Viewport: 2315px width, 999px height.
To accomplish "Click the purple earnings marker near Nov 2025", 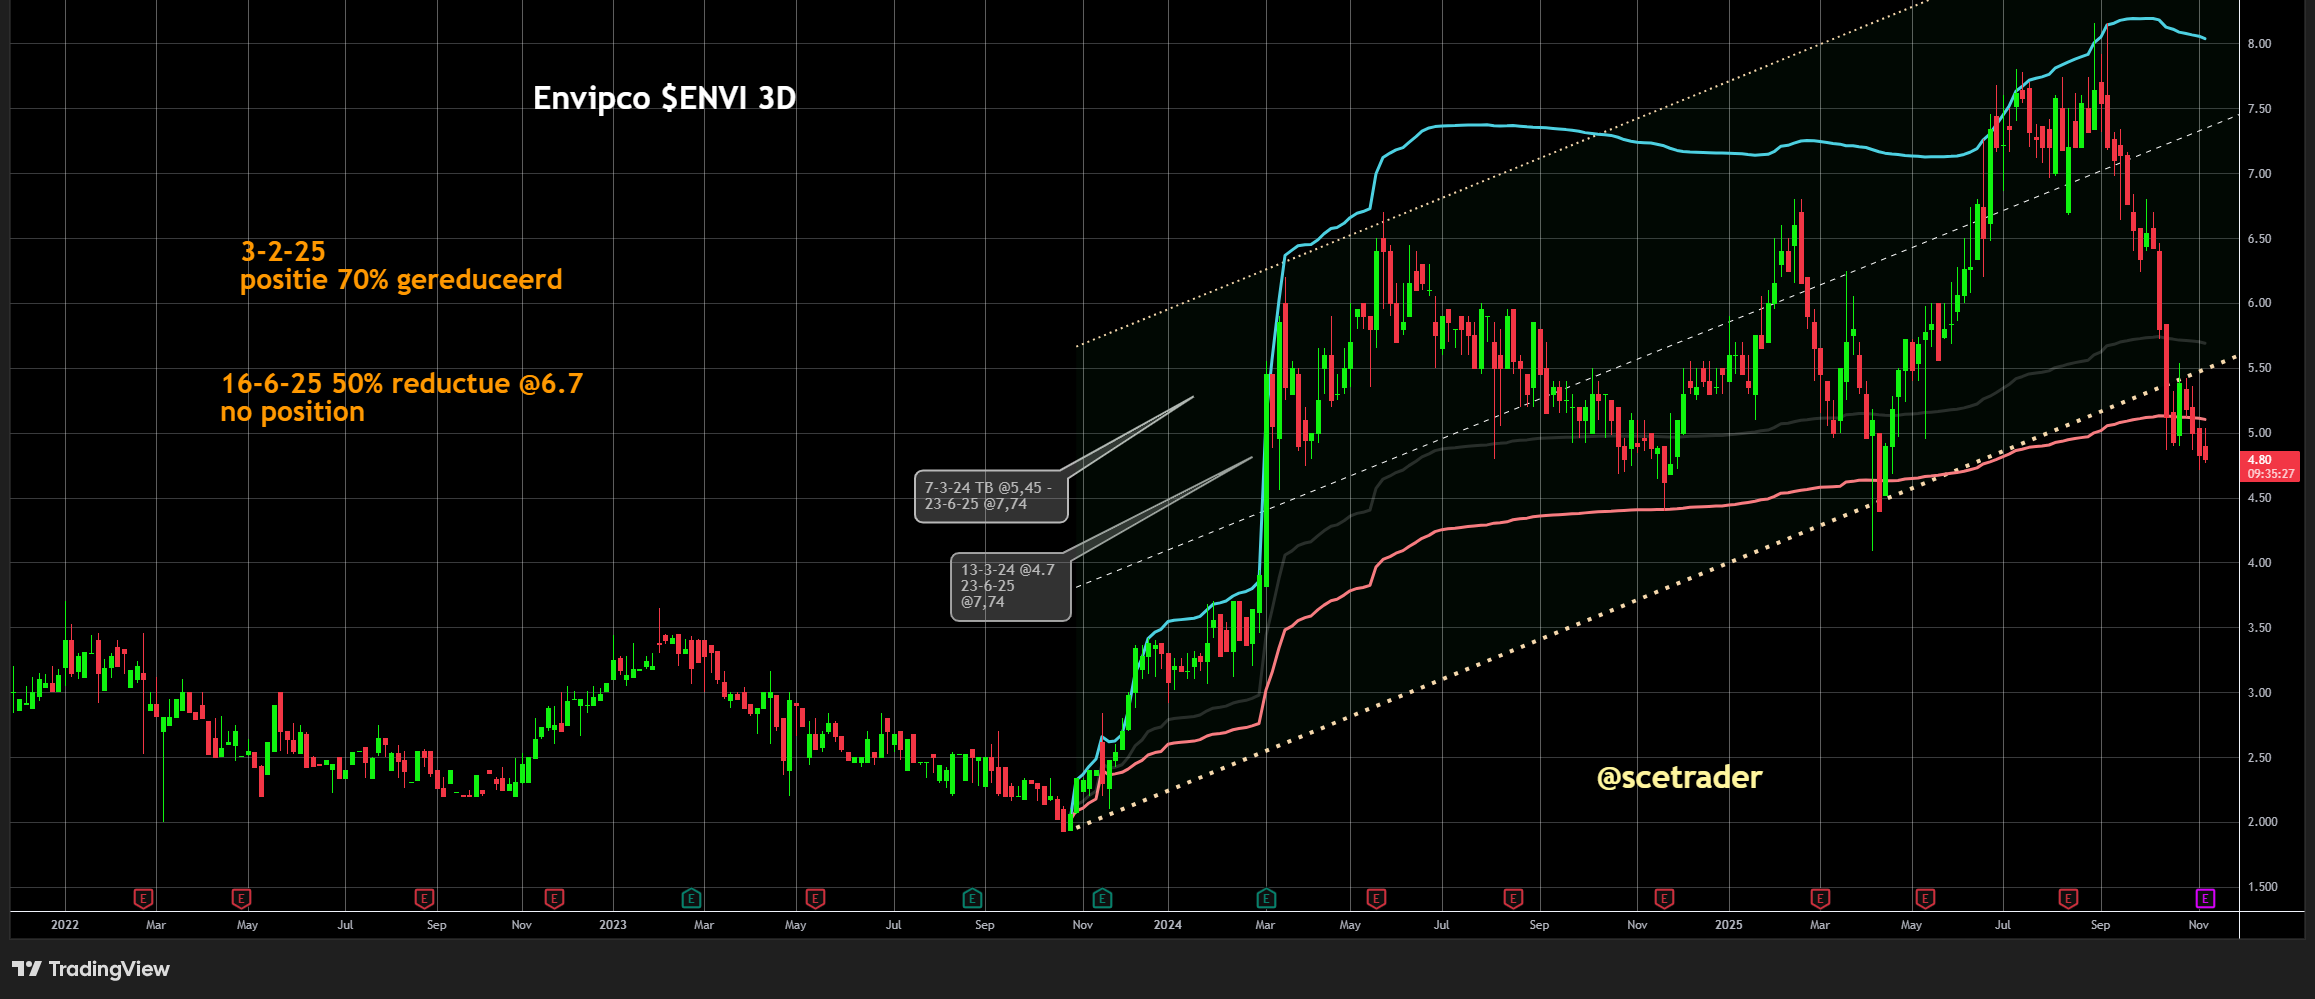I will 2205,898.
